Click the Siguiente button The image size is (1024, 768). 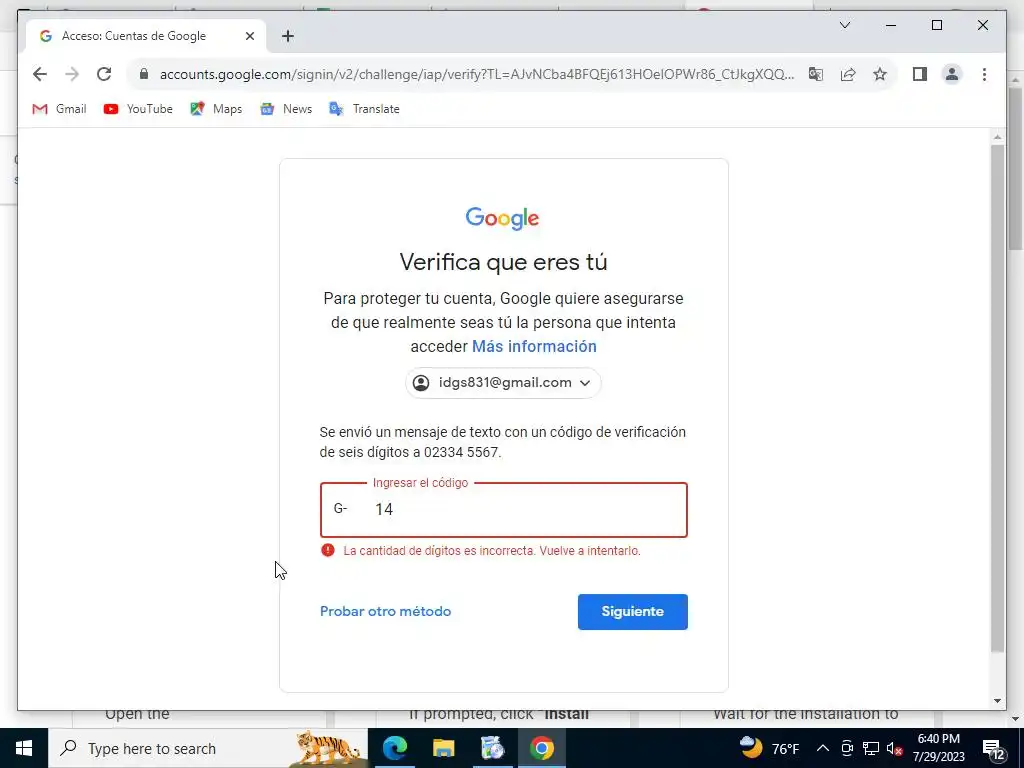(x=632, y=612)
